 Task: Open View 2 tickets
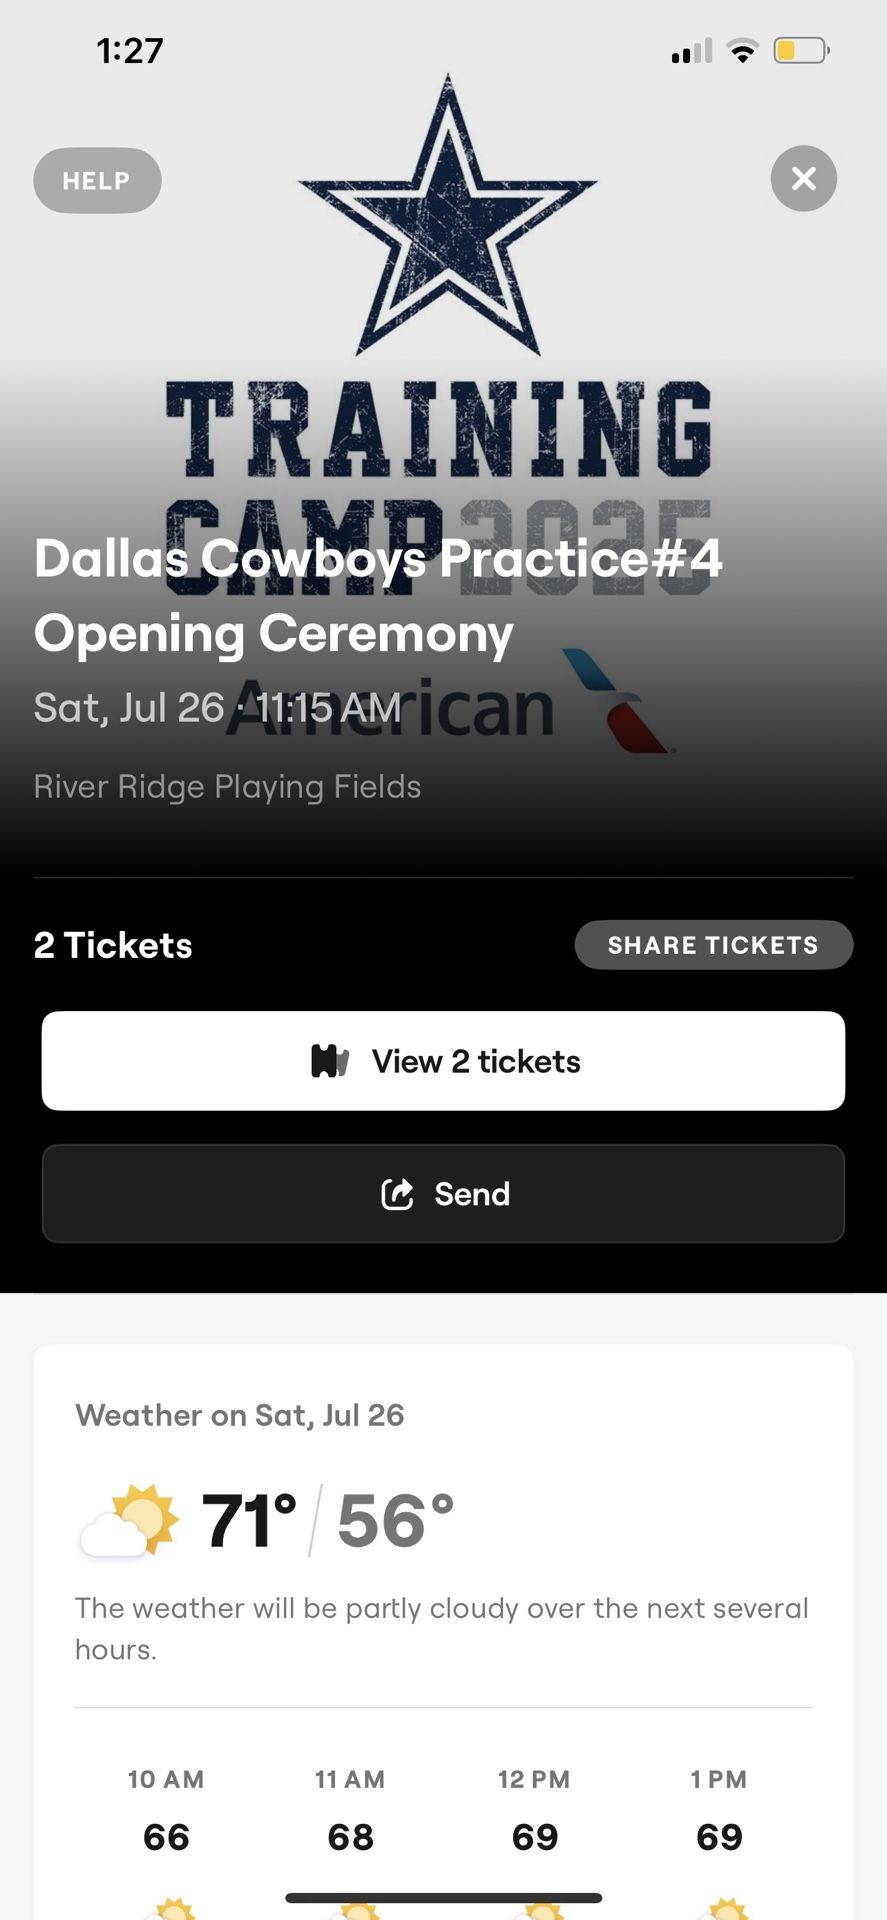pos(443,1061)
